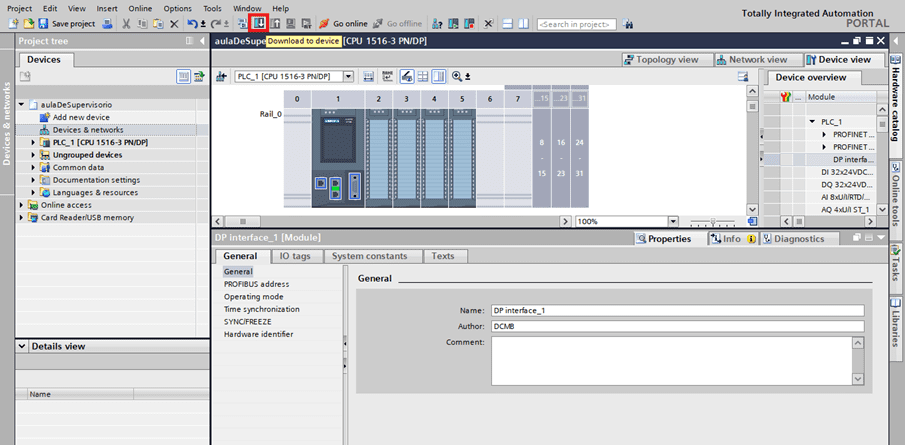Click the Cross-references icon
This screenshot has height=445, width=905.
click(x=489, y=24)
